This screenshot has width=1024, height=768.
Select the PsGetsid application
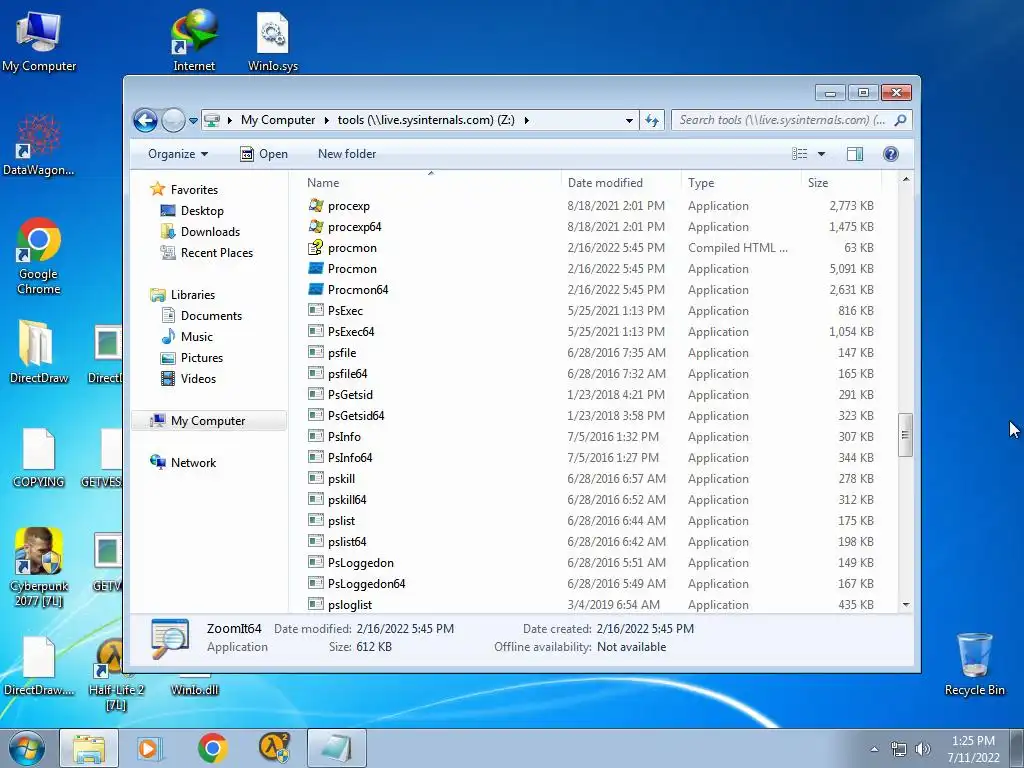[x=350, y=394]
